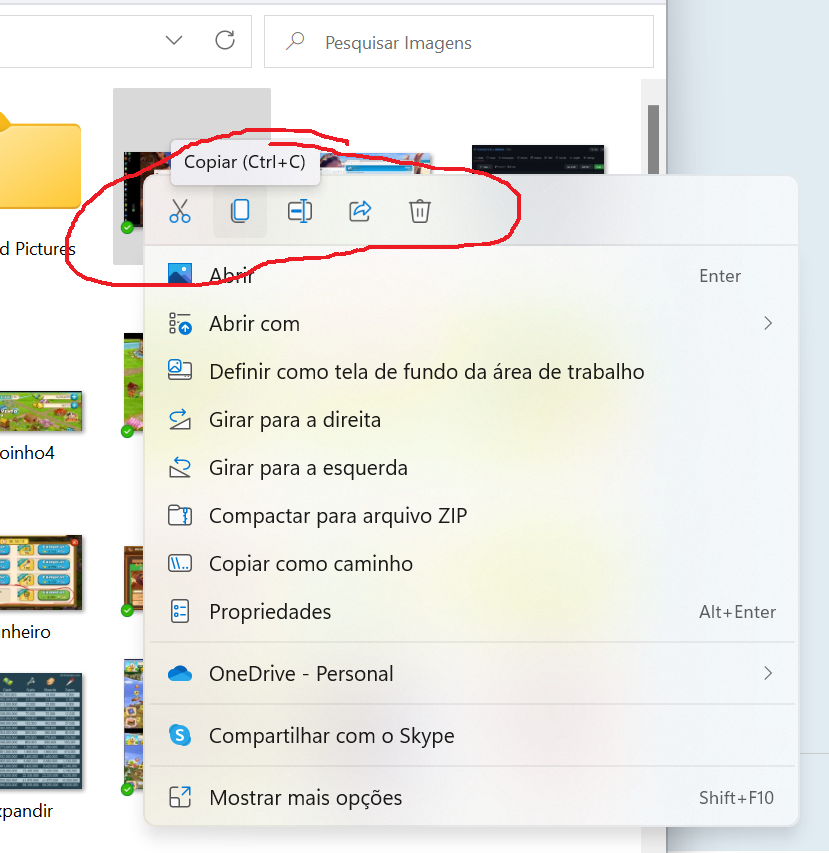This screenshot has width=829, height=853.
Task: Click the Copy icon in context menu
Action: (x=240, y=211)
